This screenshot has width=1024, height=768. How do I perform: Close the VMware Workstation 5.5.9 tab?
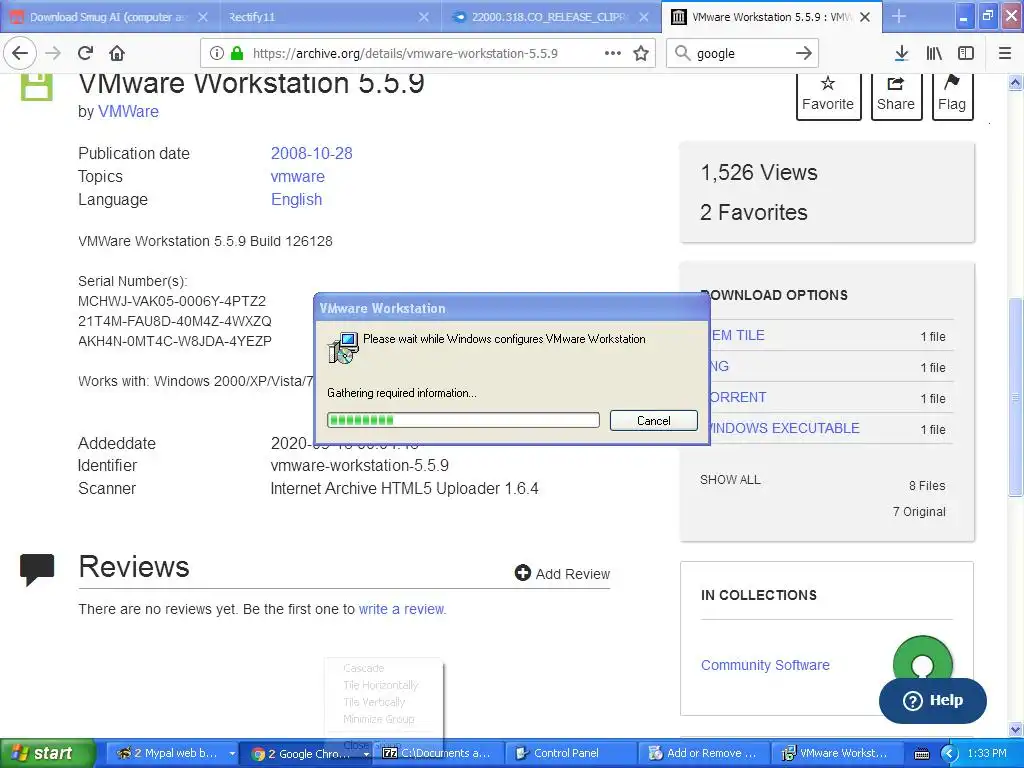[865, 17]
